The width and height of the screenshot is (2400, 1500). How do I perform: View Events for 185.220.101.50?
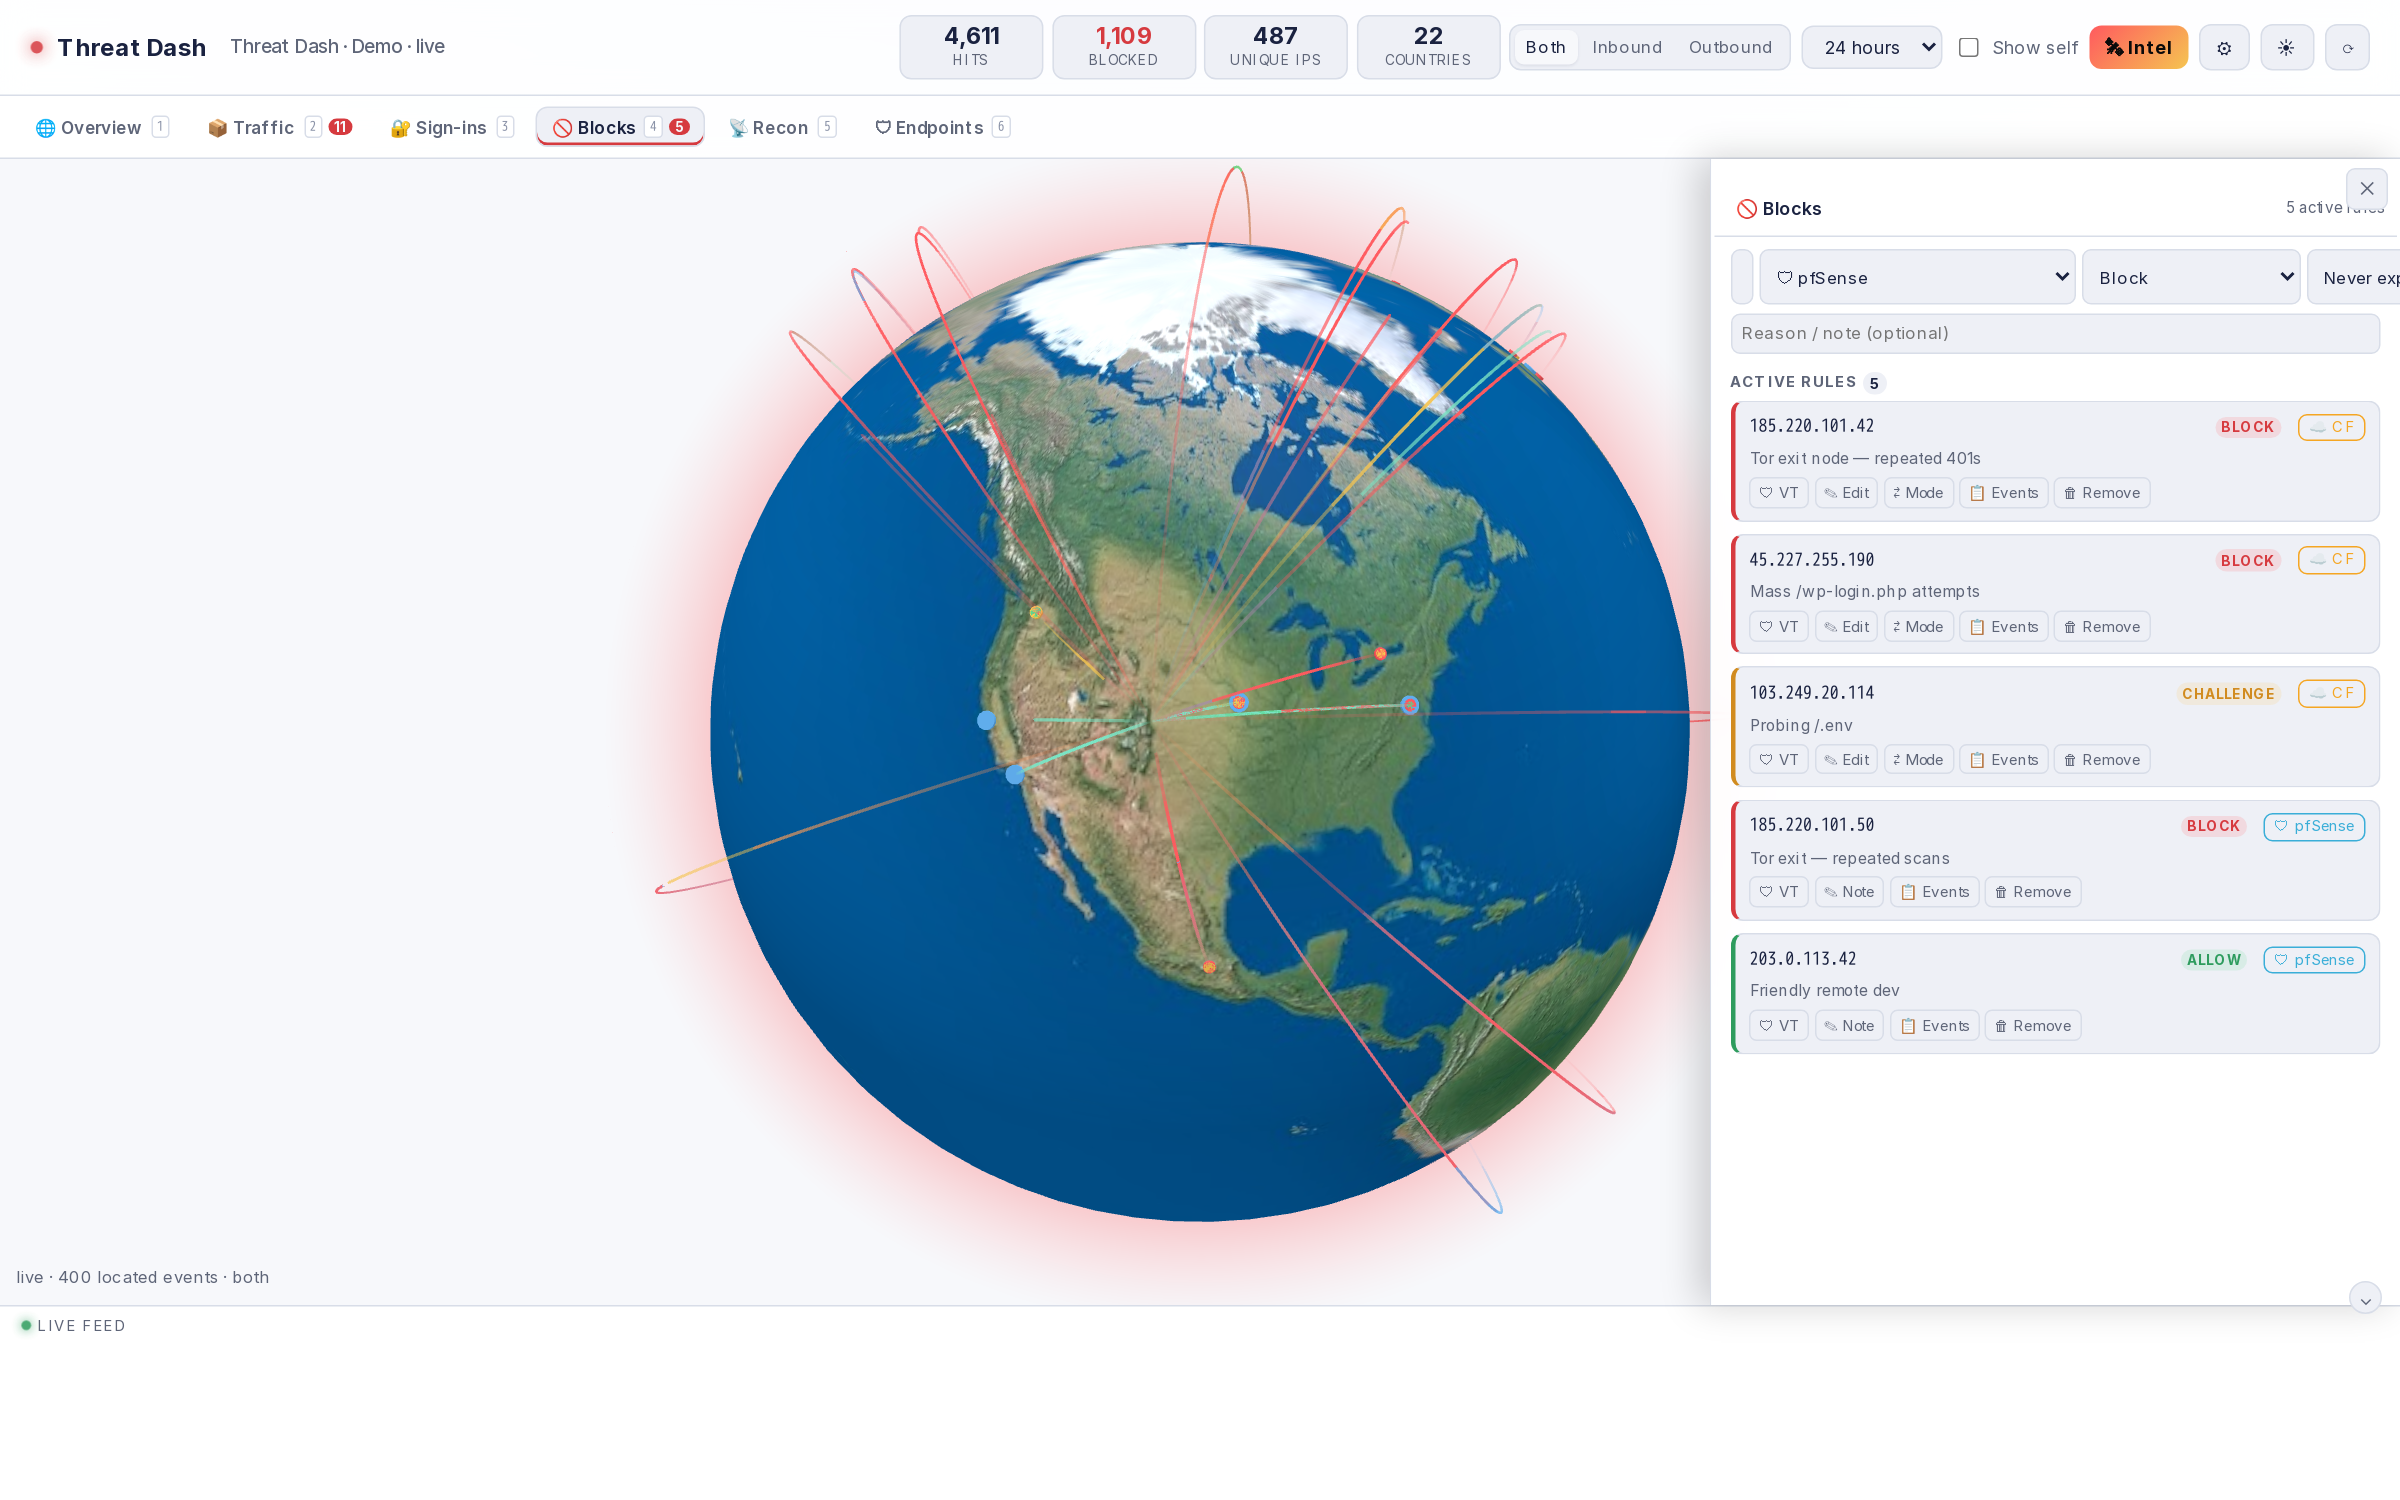coord(1934,892)
